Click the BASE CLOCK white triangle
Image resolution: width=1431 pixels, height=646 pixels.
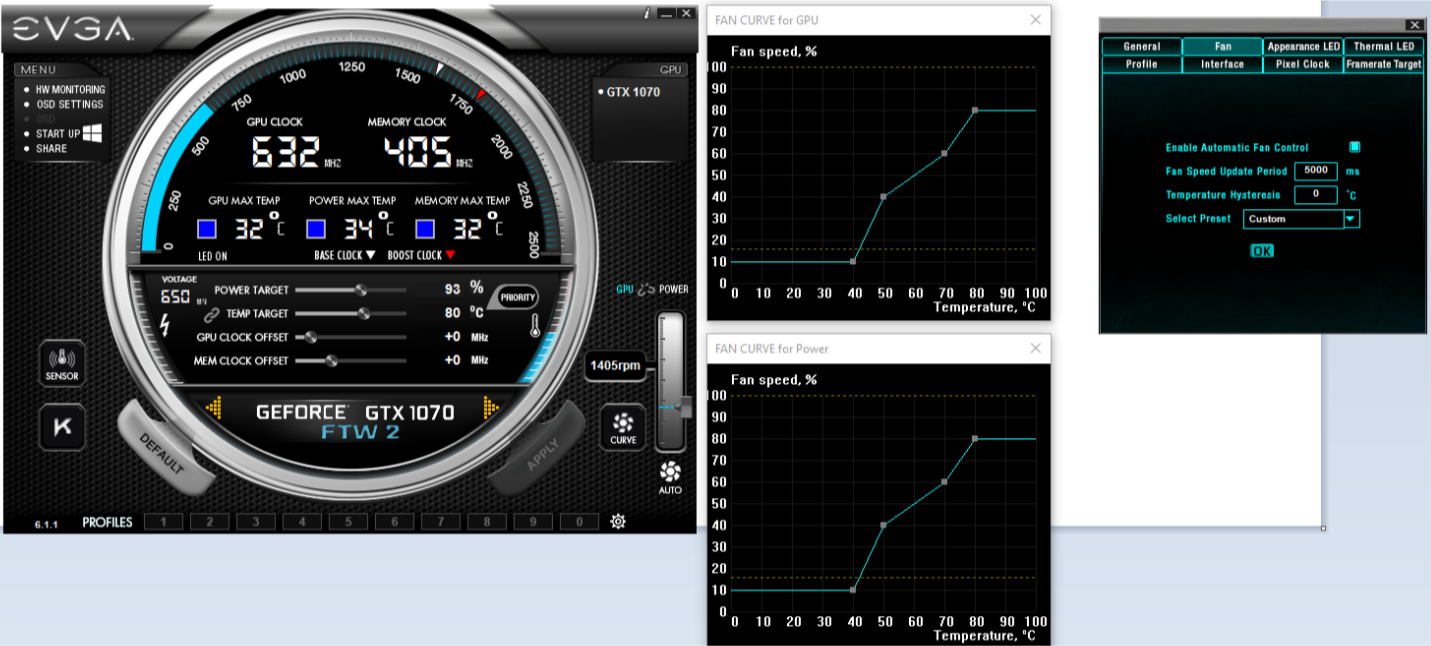click(370, 255)
